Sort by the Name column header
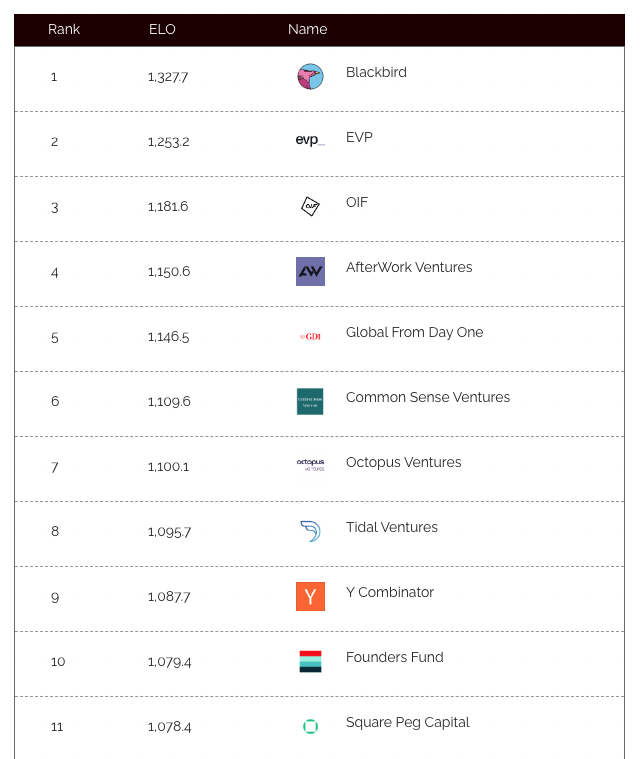The height and width of the screenshot is (759, 640). pos(307,29)
